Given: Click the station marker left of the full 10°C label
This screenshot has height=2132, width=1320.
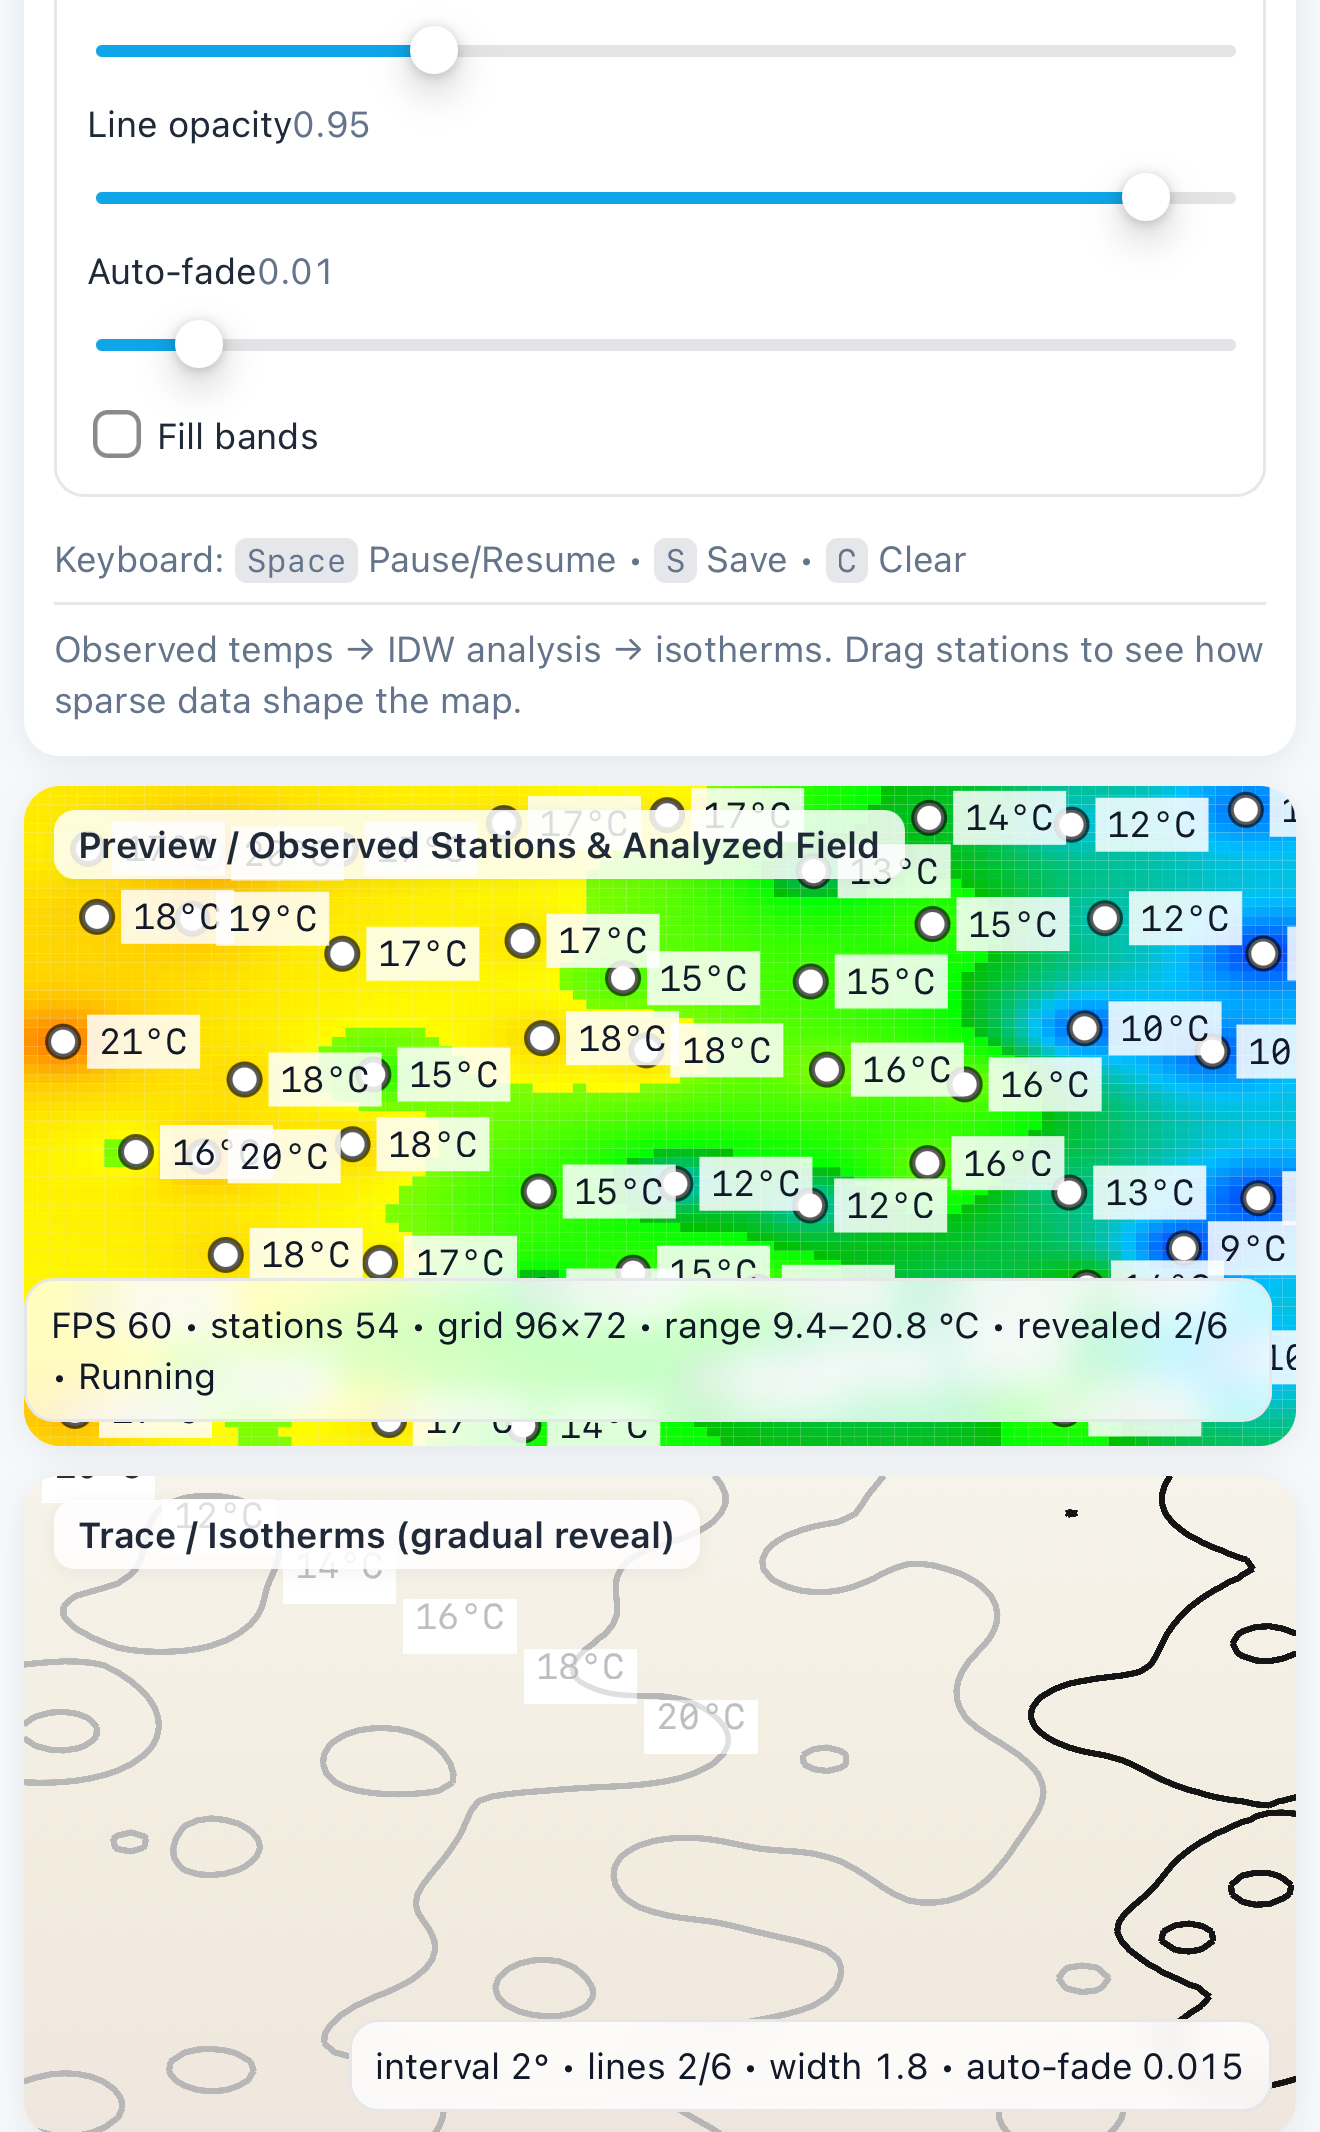Looking at the screenshot, I should pyautogui.click(x=1085, y=1028).
